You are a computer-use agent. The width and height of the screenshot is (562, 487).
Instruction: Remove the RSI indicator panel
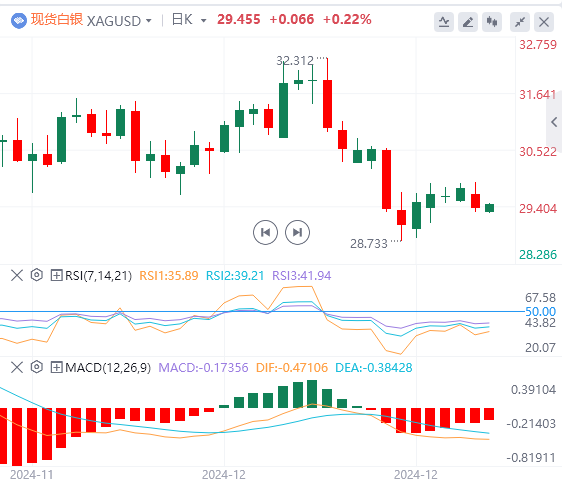[17, 276]
